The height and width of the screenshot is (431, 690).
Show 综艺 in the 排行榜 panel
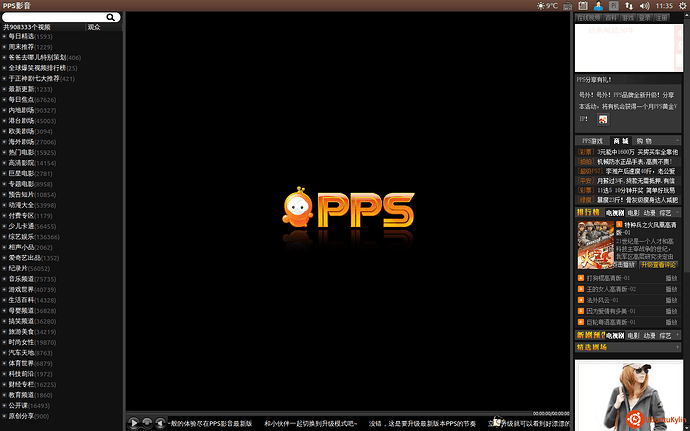click(x=665, y=213)
